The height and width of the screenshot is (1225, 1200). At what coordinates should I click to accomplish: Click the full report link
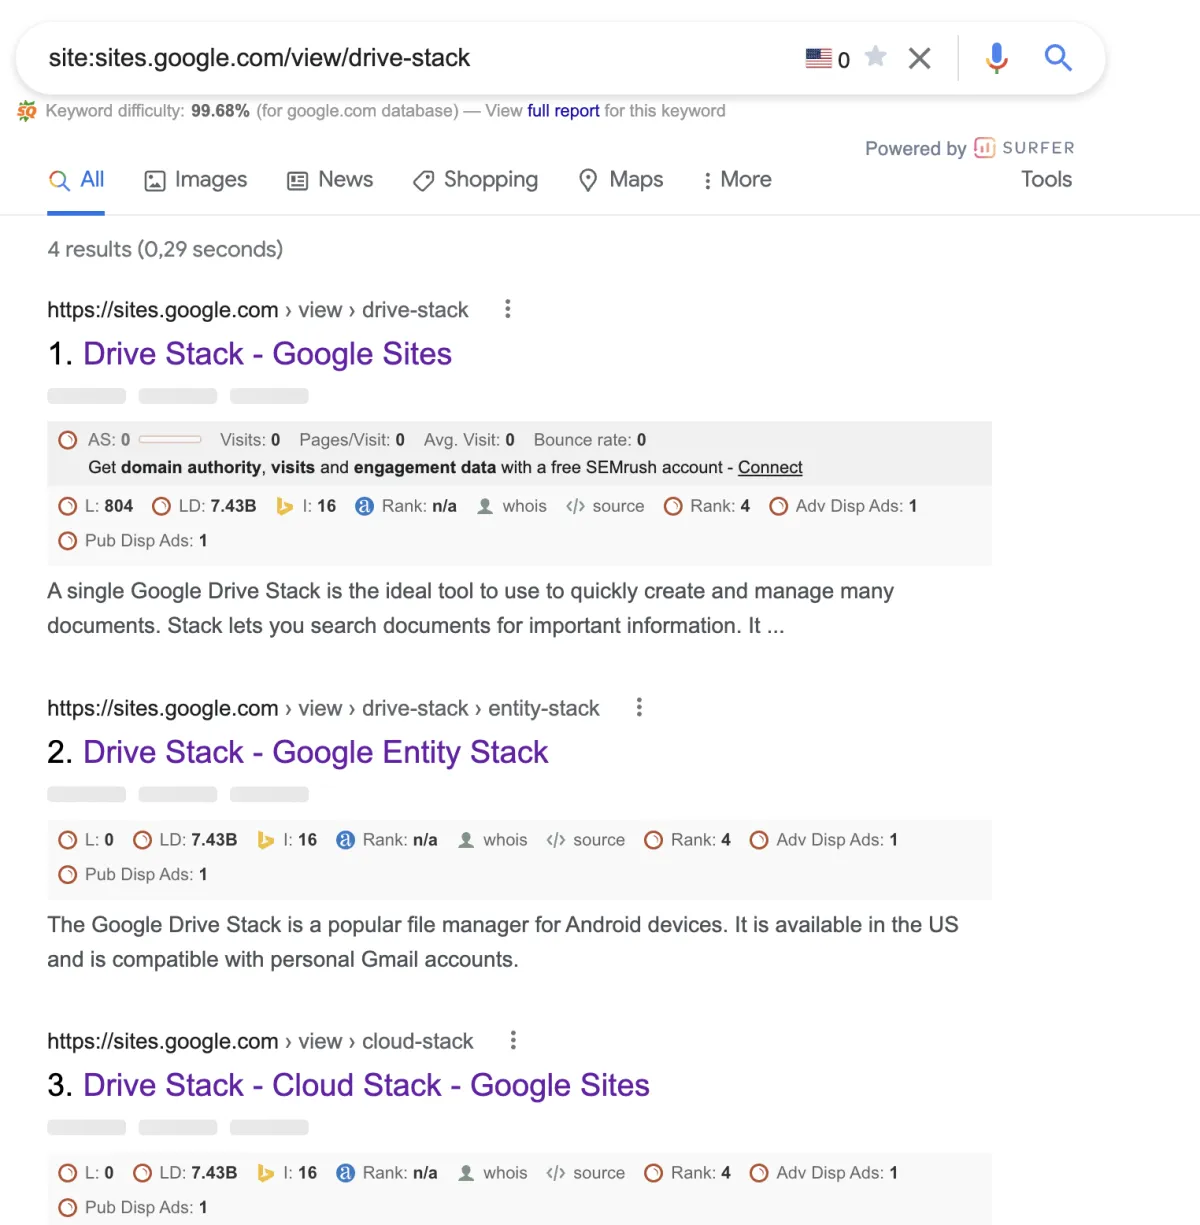tap(563, 111)
